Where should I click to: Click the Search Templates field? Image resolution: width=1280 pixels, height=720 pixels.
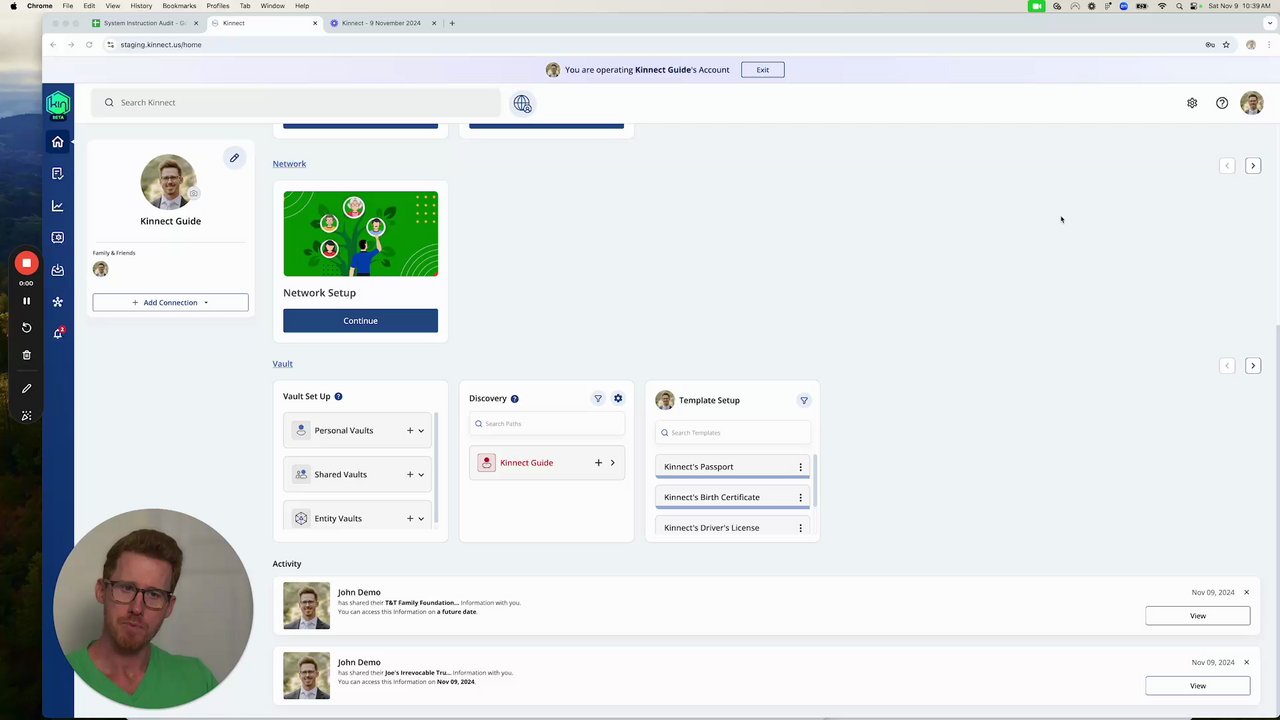[732, 433]
